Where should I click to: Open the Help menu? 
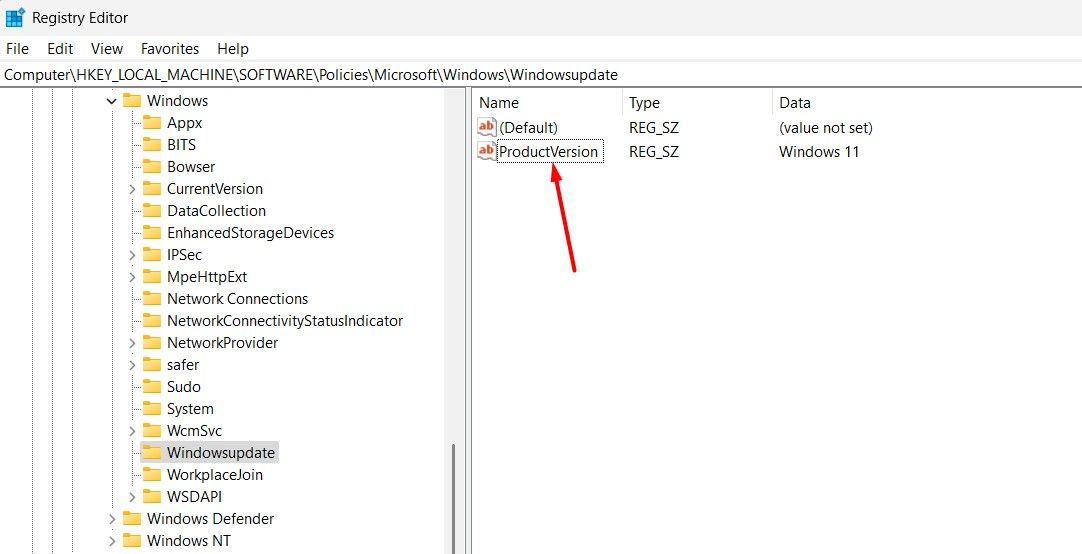coord(233,49)
